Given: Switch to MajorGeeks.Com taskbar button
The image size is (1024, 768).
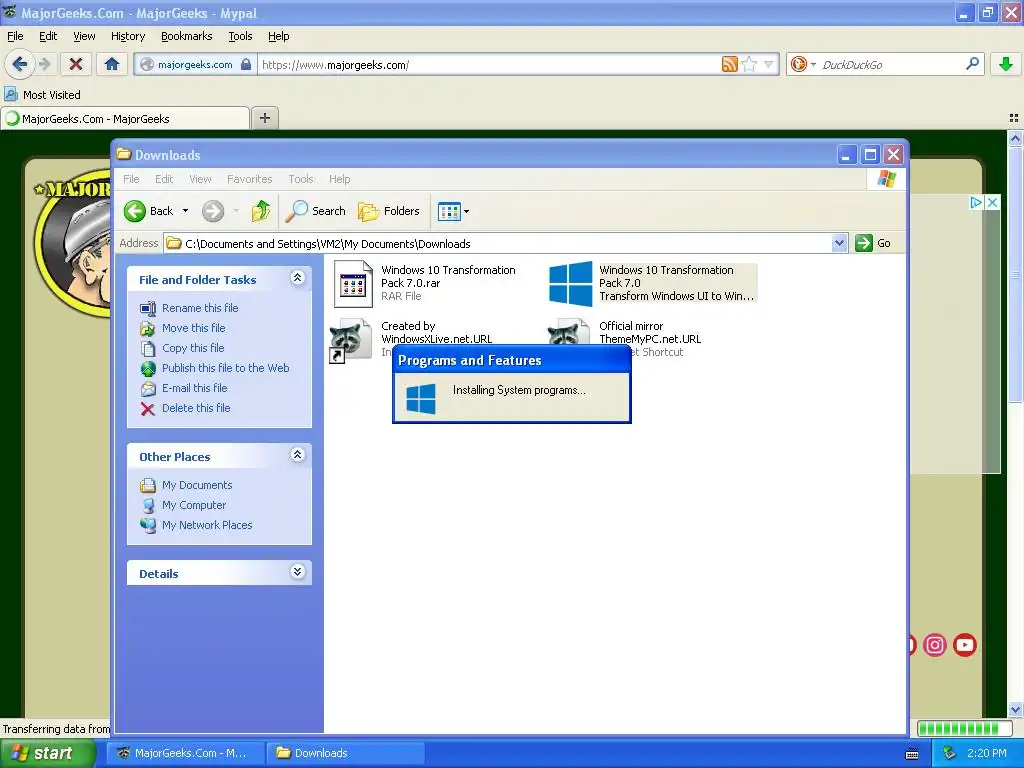Looking at the screenshot, I should (186, 753).
